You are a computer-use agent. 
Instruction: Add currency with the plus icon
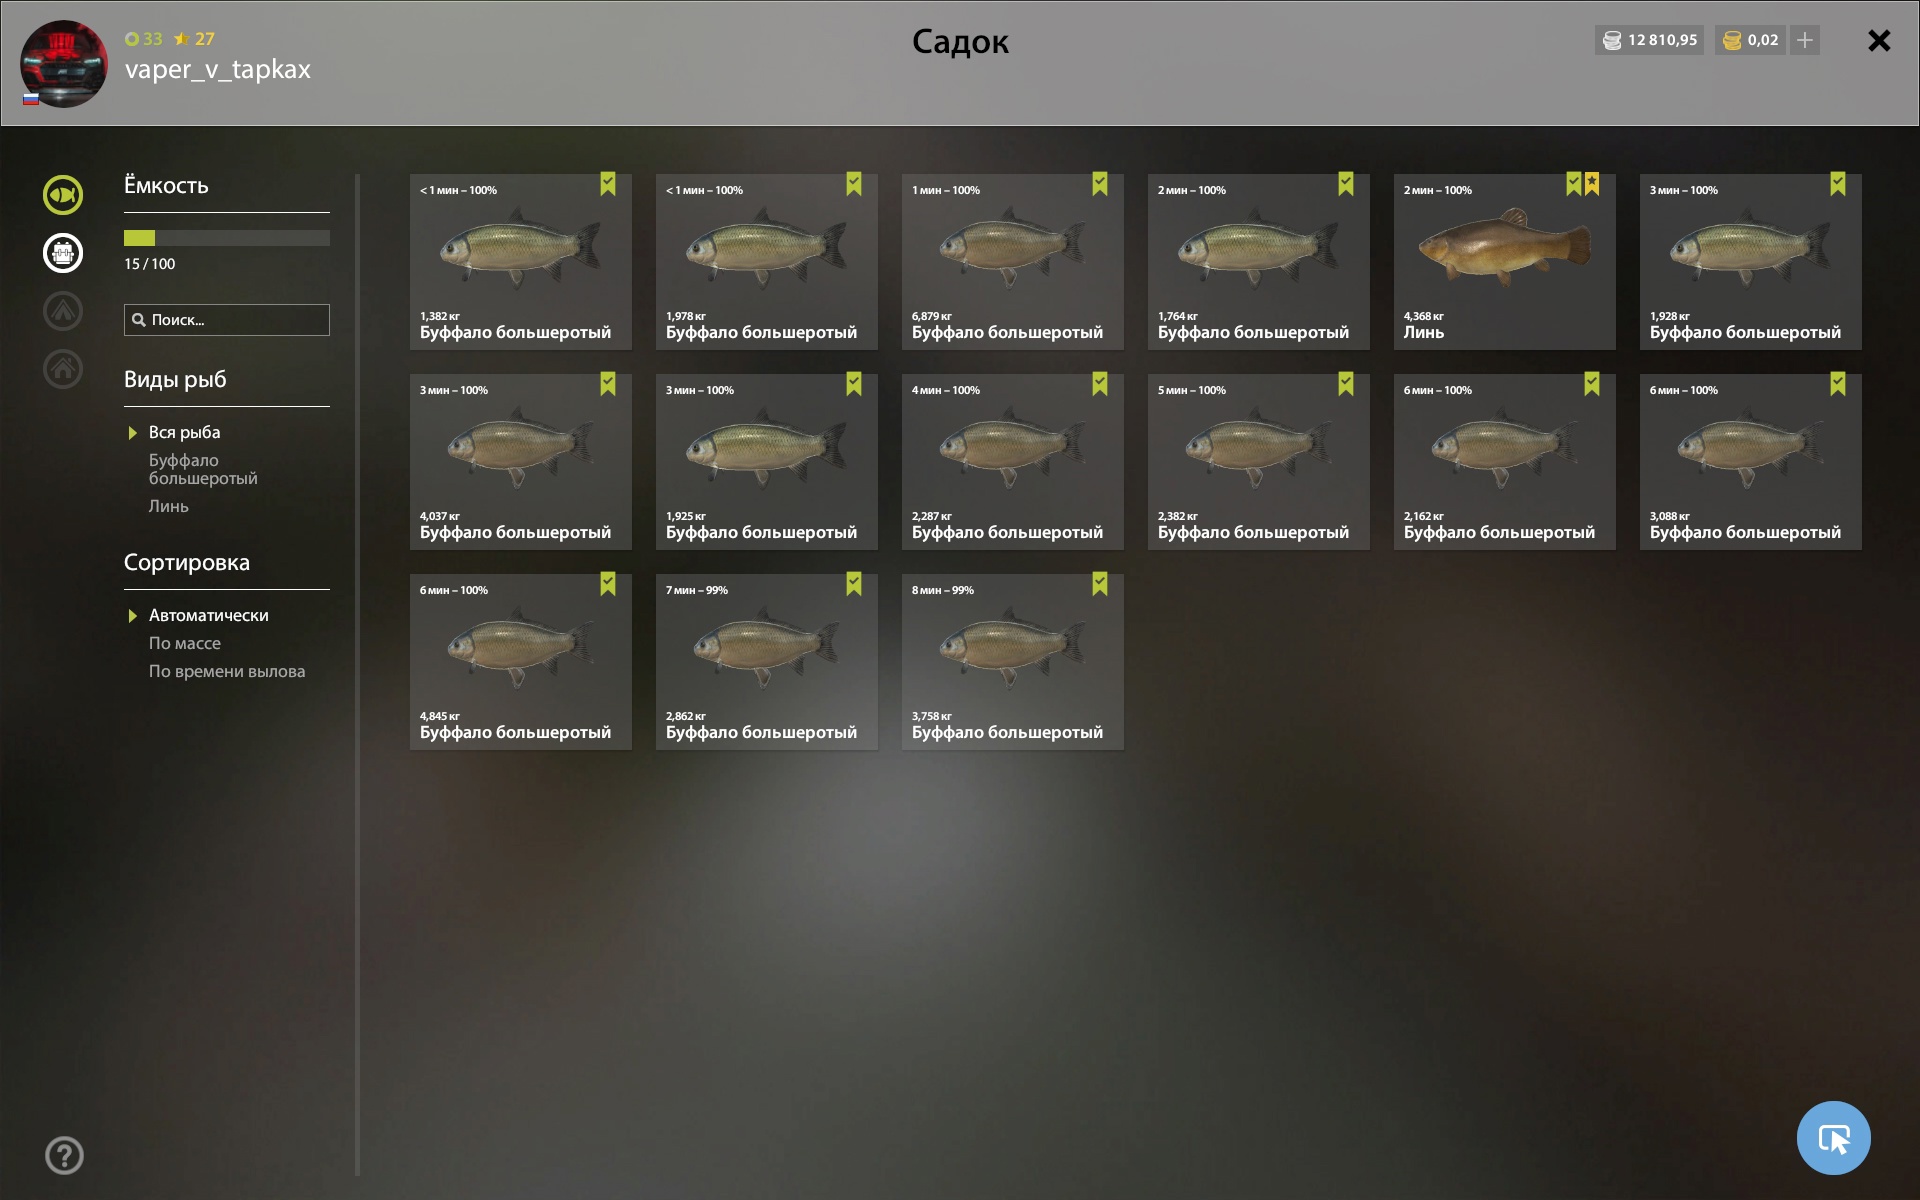[x=1805, y=40]
